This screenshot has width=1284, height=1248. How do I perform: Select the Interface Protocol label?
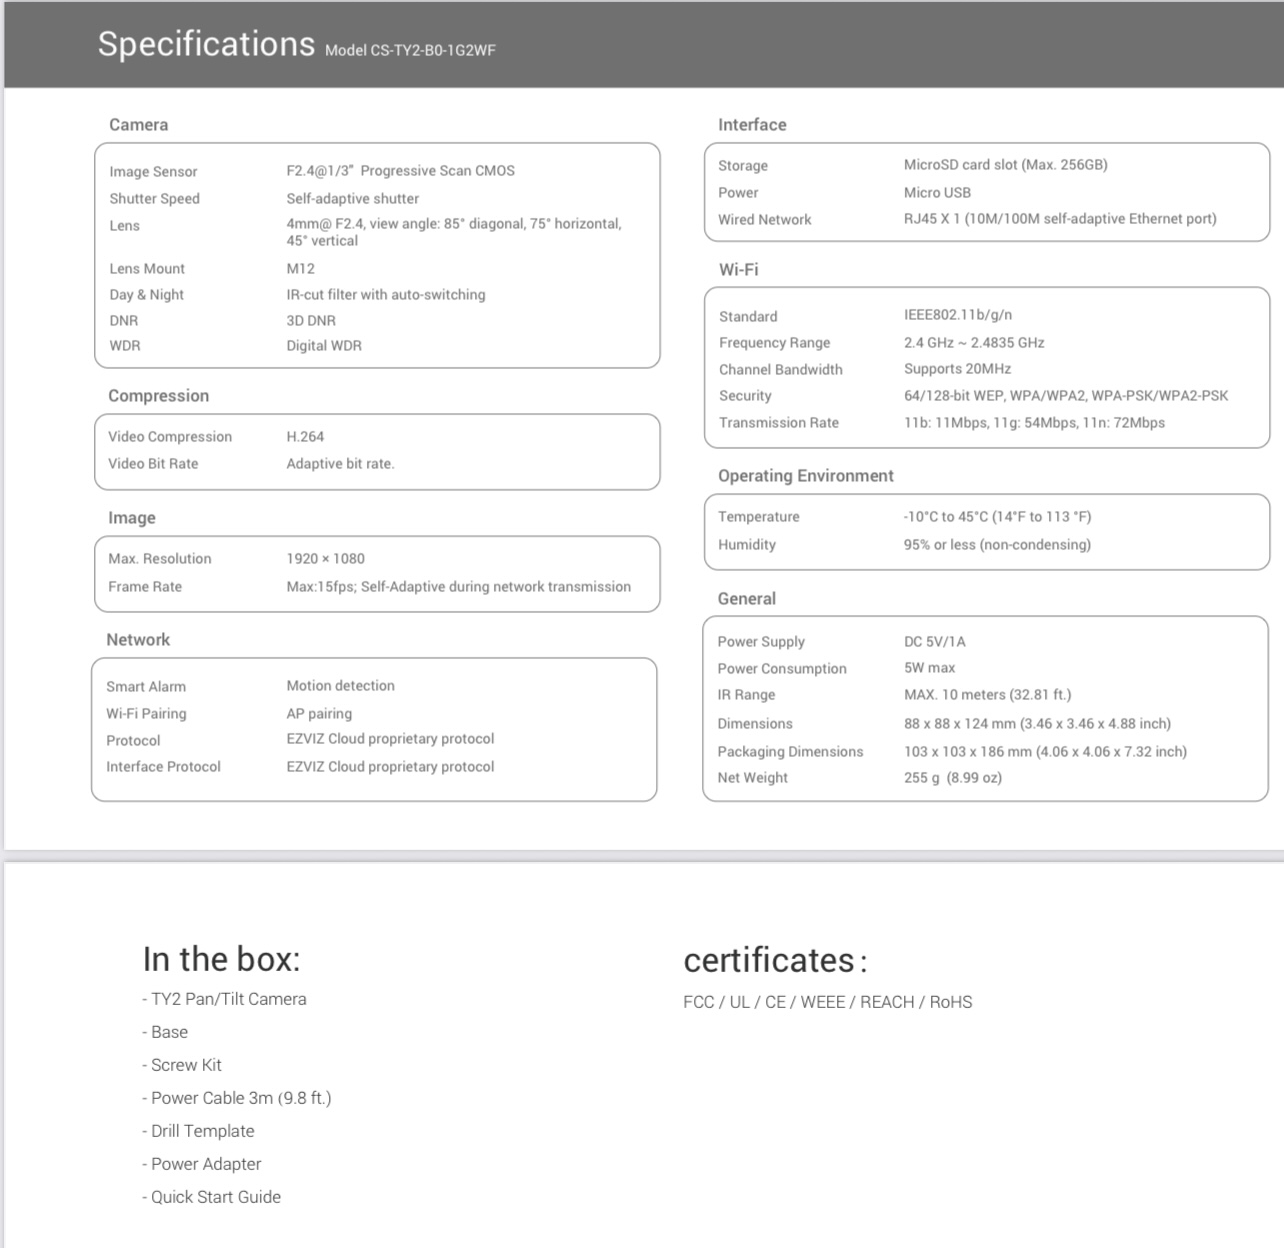point(163,767)
